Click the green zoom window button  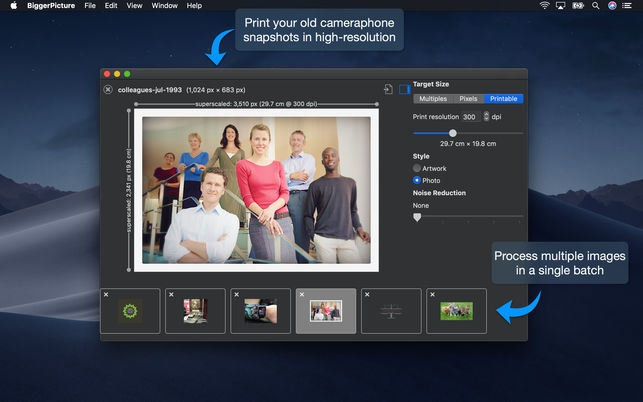point(127,74)
